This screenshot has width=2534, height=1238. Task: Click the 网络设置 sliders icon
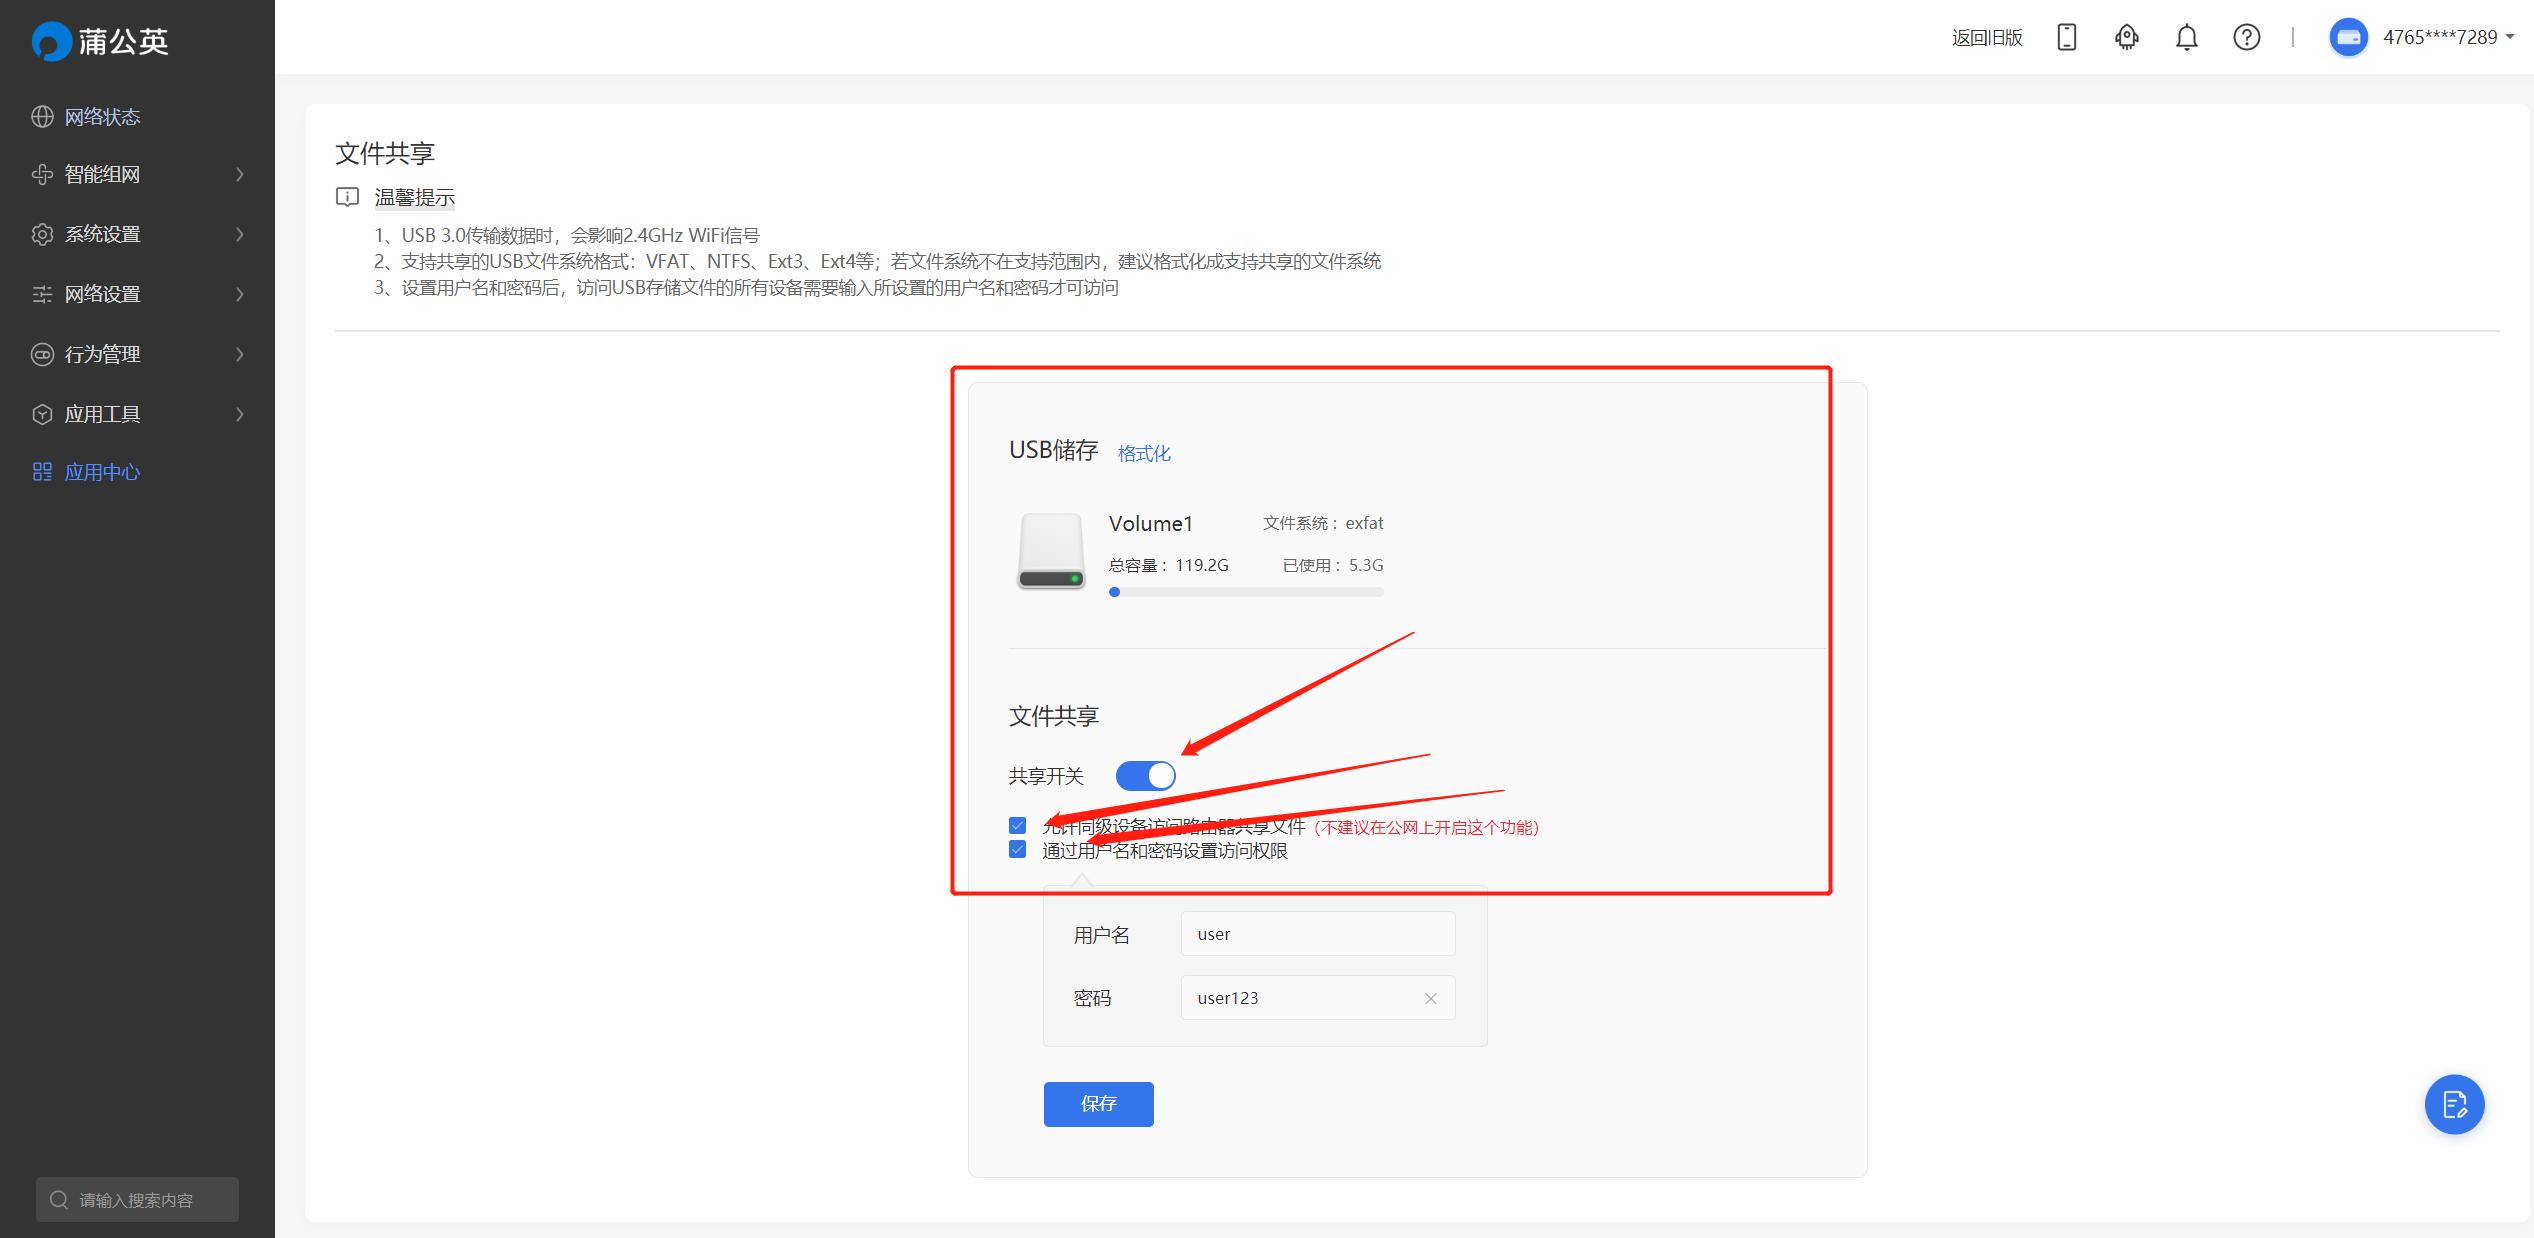pyautogui.click(x=41, y=293)
